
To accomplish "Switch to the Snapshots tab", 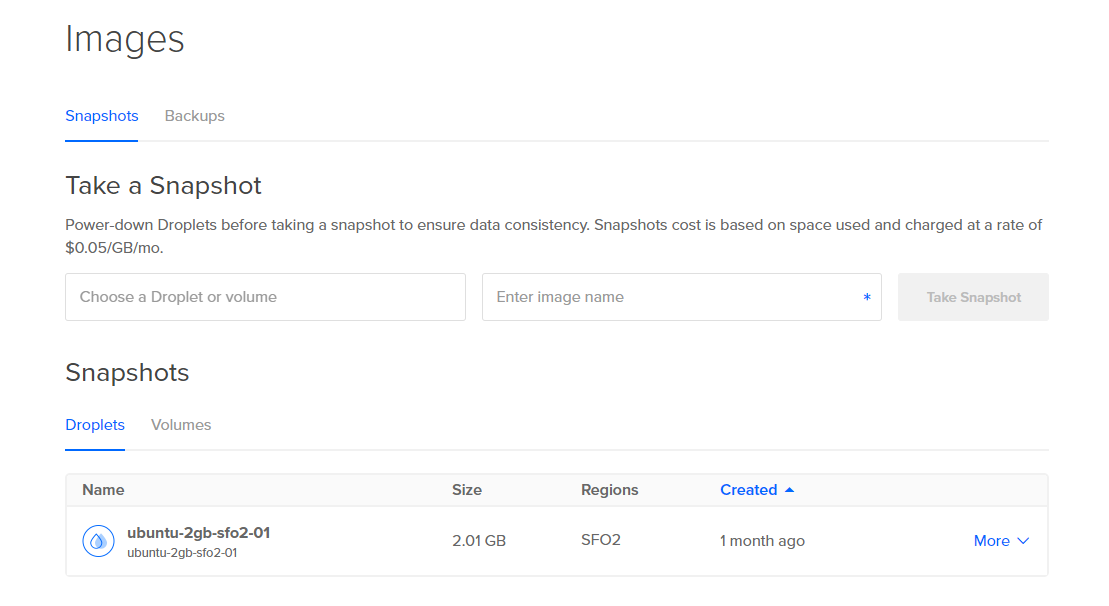I will coord(102,116).
